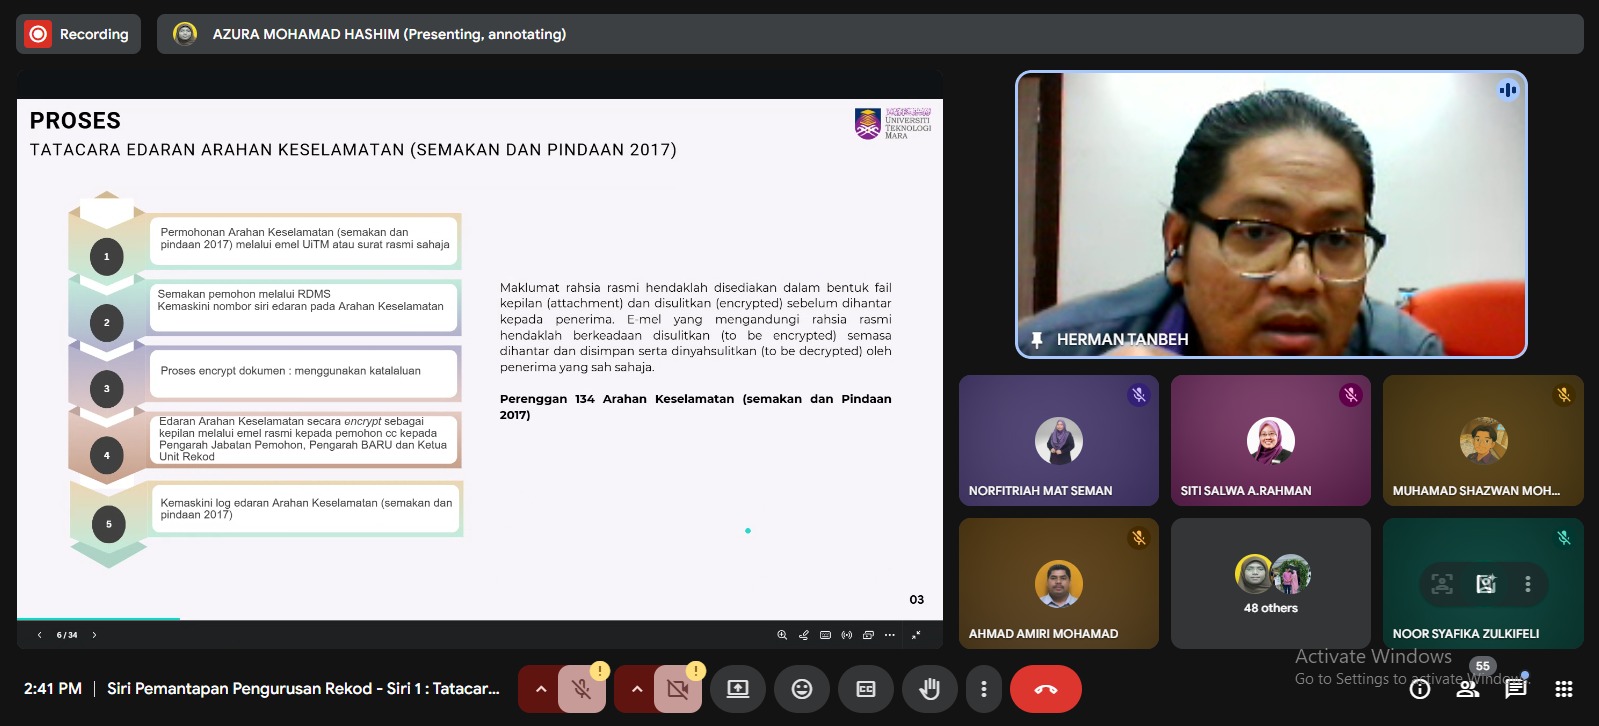Image resolution: width=1599 pixels, height=726 pixels.
Task: Open more options three-dot menu in call bar
Action: (984, 689)
